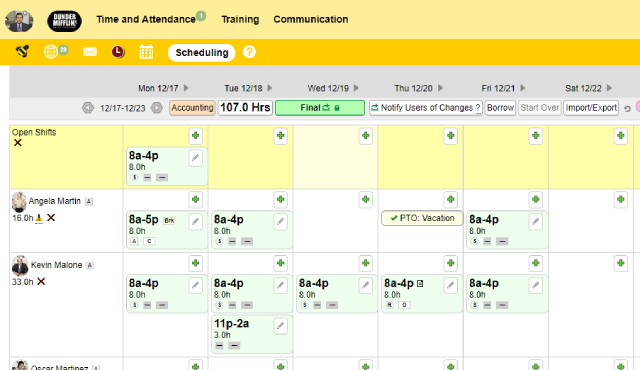Open the red time clock icon
The width and height of the screenshot is (640, 370).
click(118, 52)
